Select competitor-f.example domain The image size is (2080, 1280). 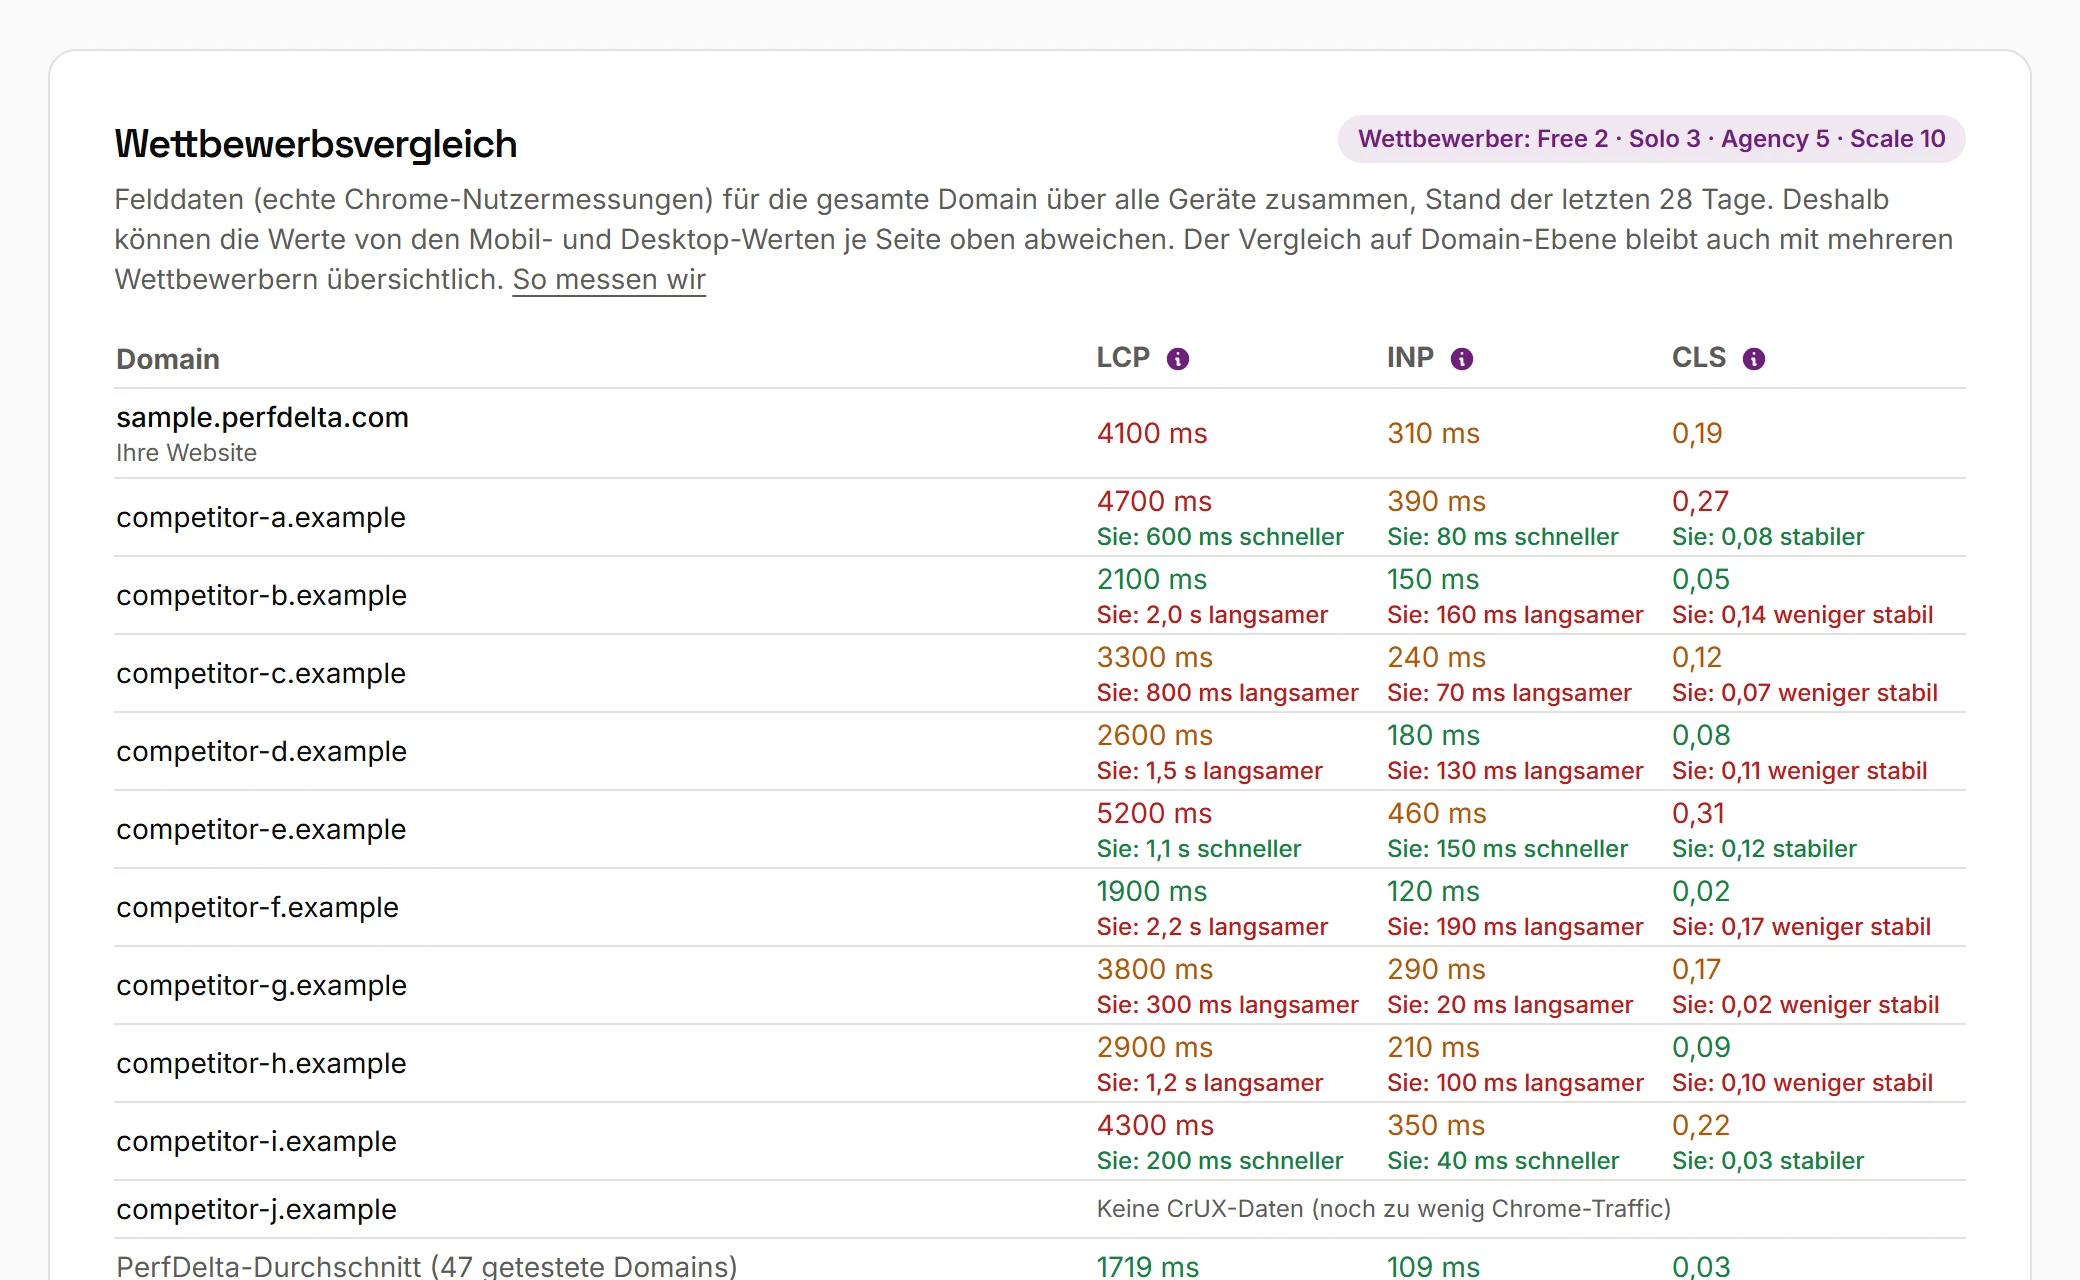coord(257,907)
